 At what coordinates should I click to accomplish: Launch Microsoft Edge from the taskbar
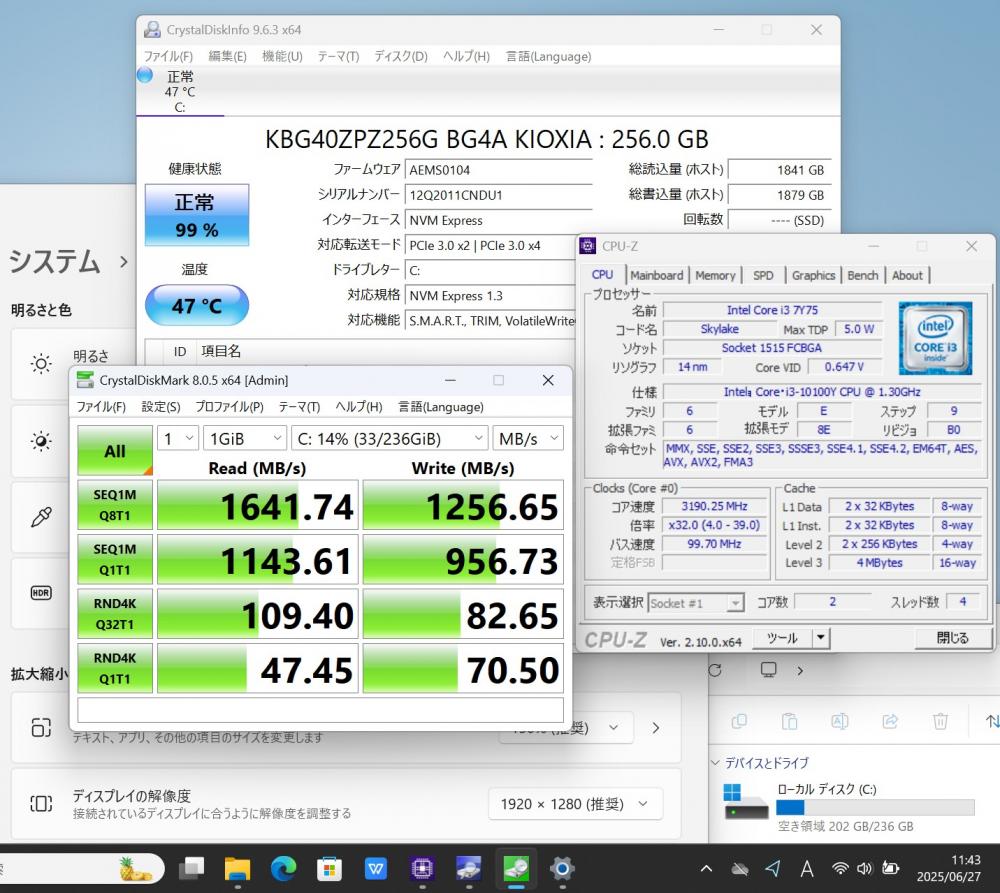pyautogui.click(x=283, y=868)
